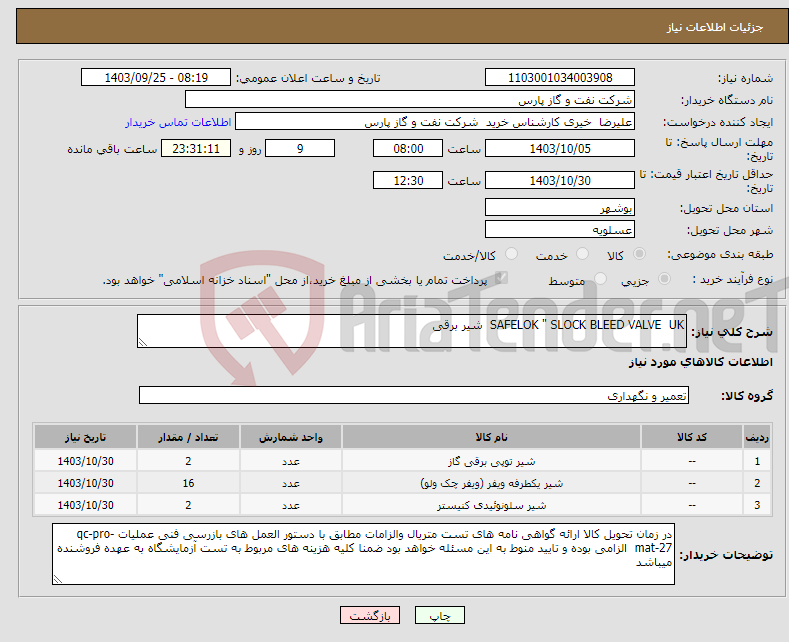This screenshot has height=642, width=789.
Task: Click the page title جزئیات اطلاعات نیاز
Action: (715, 27)
